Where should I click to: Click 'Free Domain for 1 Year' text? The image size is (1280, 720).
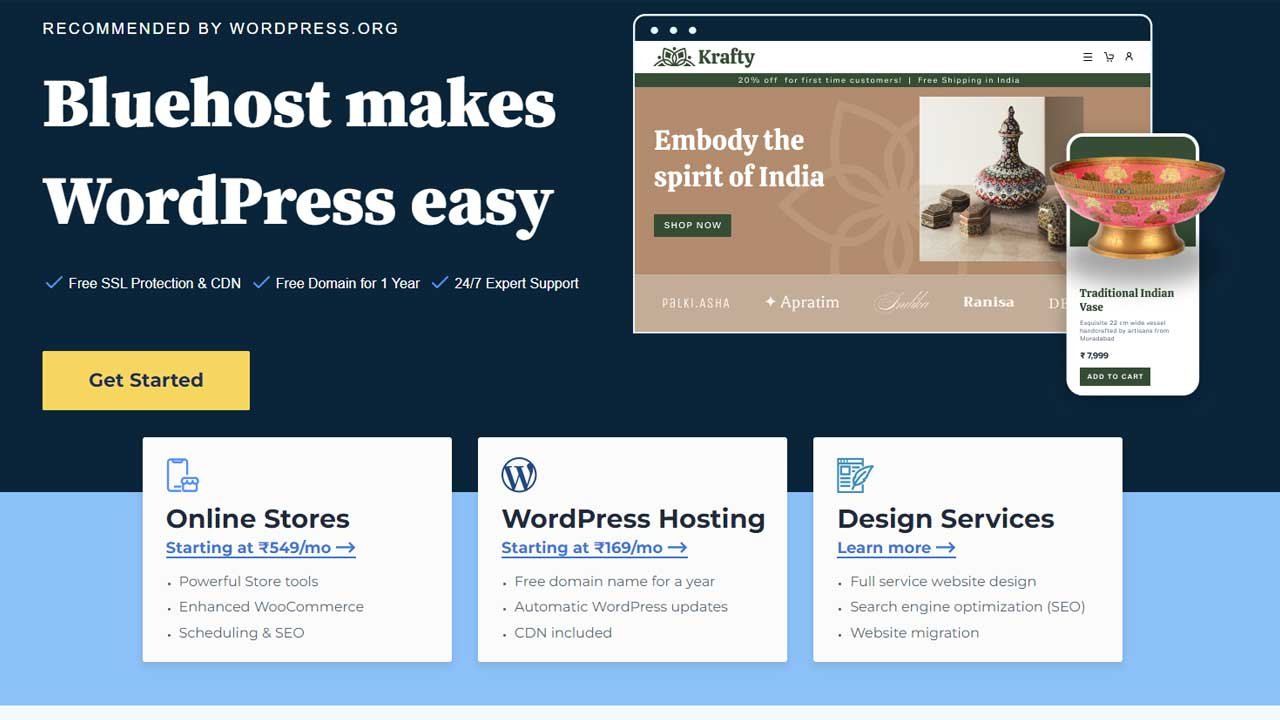pyautogui.click(x=348, y=283)
